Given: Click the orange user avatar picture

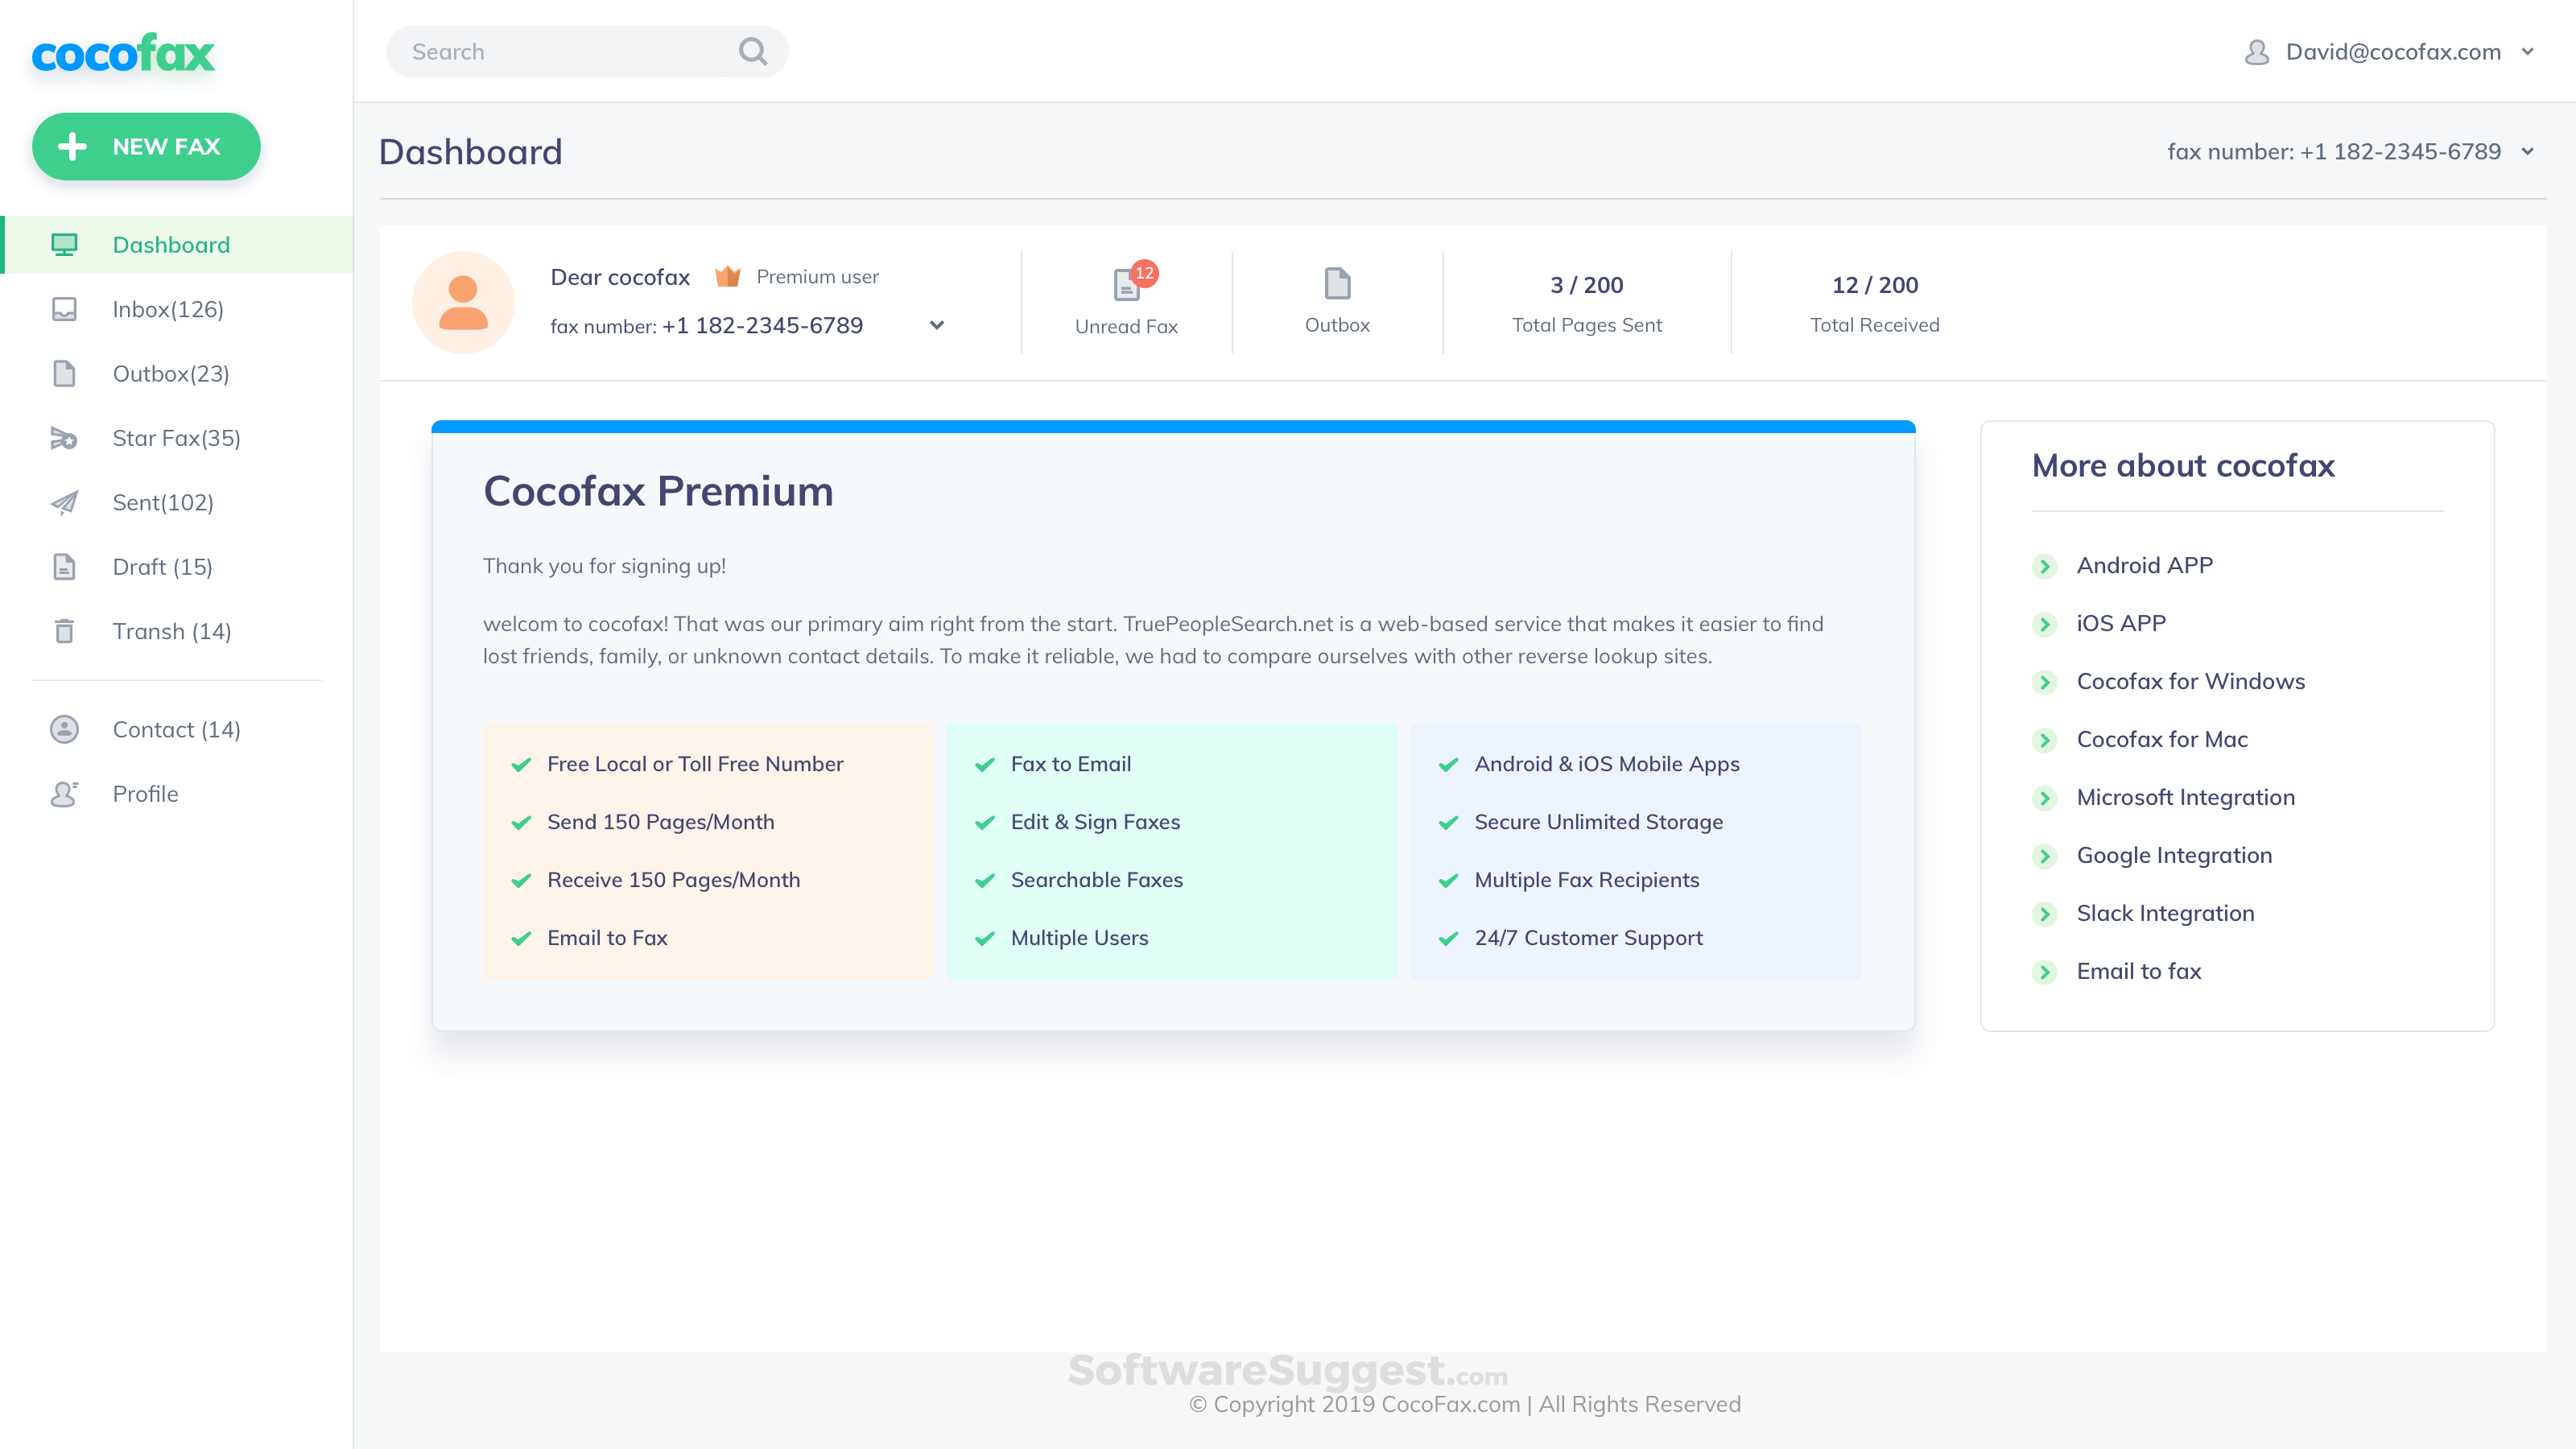Looking at the screenshot, I should 464,303.
